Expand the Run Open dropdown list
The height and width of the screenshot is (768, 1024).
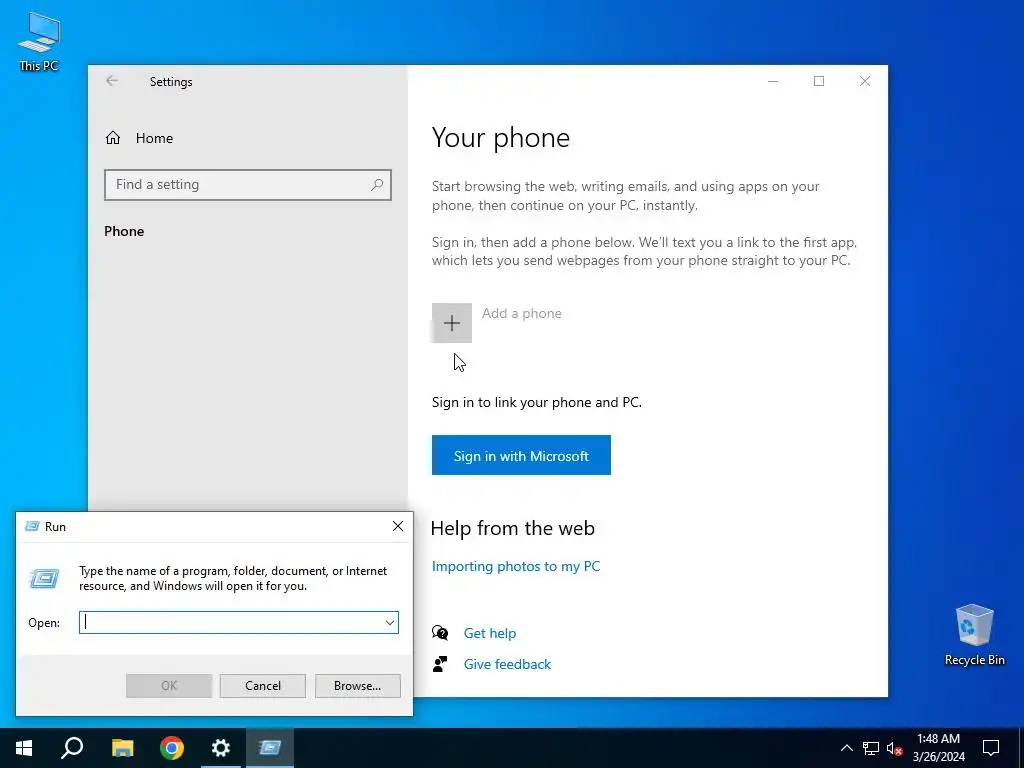pyautogui.click(x=390, y=622)
